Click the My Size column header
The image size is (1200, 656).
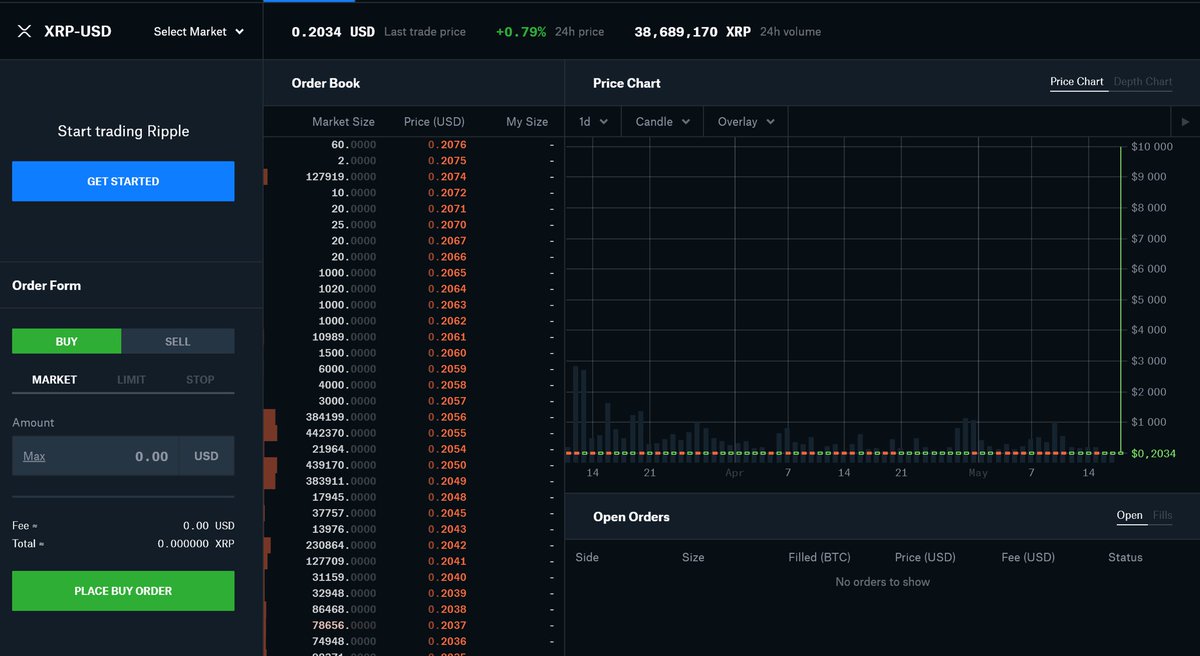[x=527, y=122]
